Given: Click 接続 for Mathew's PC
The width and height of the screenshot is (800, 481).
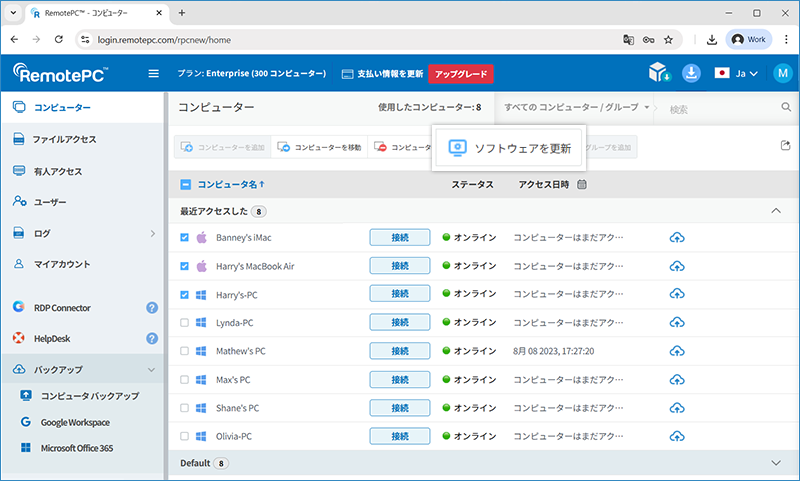Looking at the screenshot, I should 399,351.
